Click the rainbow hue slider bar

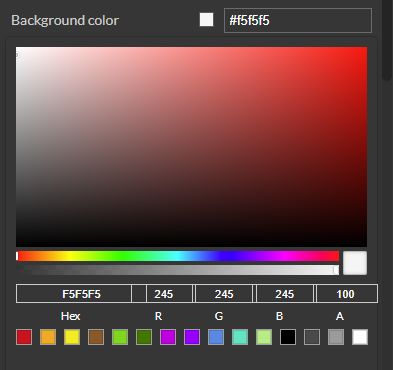pyautogui.click(x=178, y=256)
